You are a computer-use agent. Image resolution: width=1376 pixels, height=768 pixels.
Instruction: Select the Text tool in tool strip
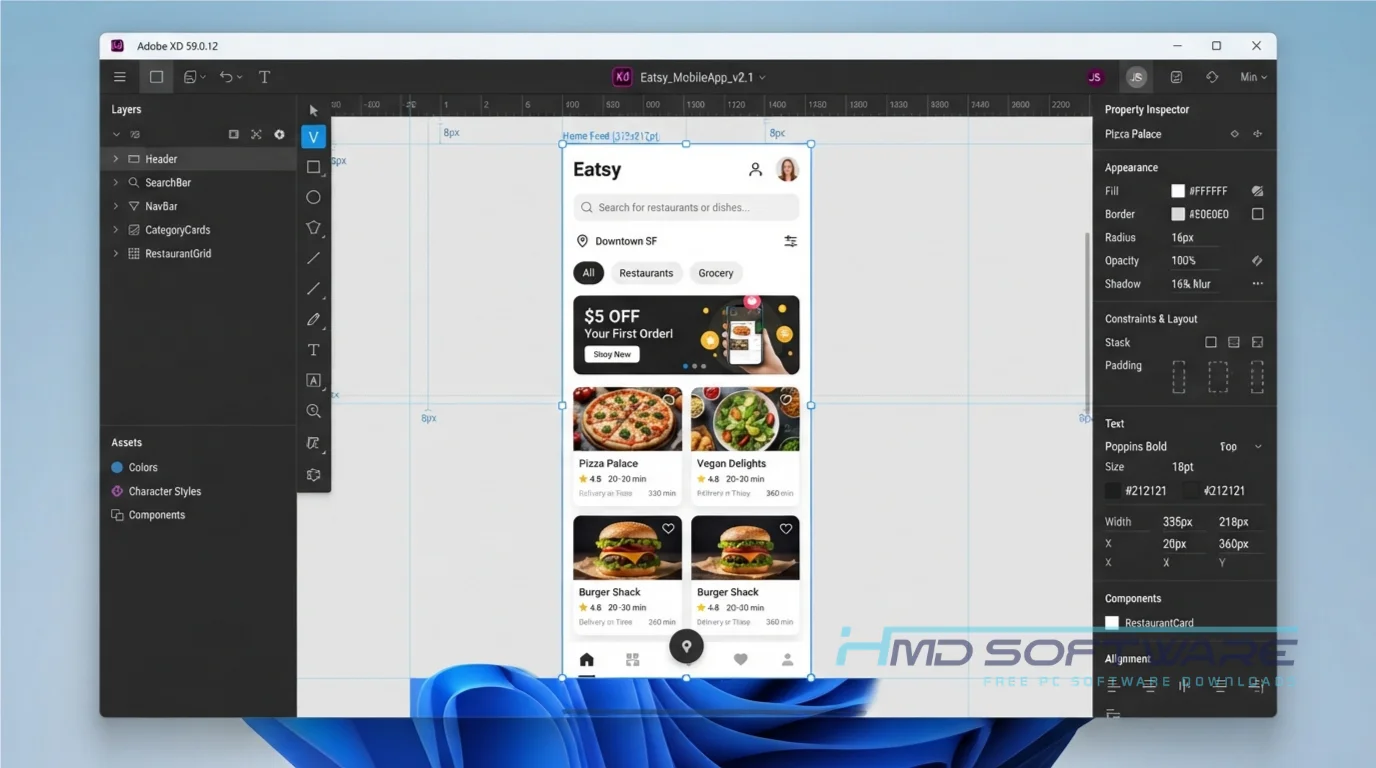(x=313, y=350)
